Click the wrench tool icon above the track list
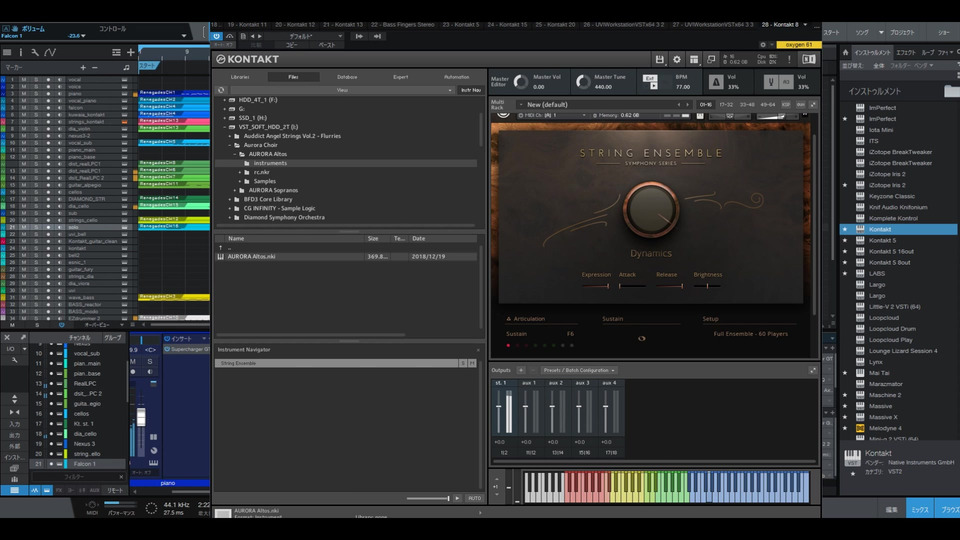This screenshot has width=960, height=540. tap(35, 52)
